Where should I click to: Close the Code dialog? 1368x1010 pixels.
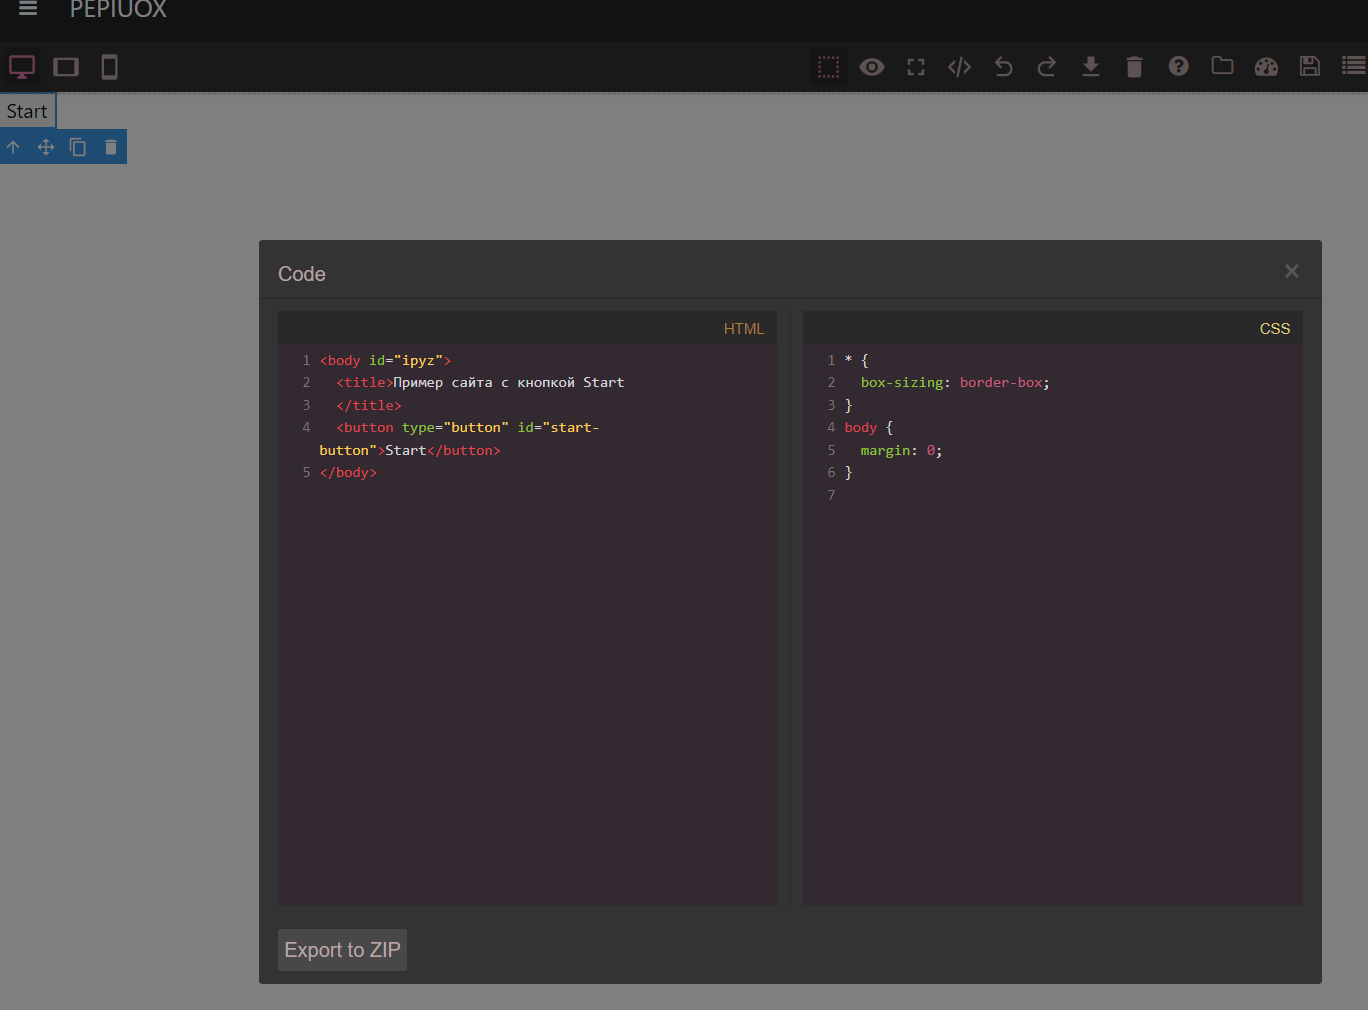[1291, 270]
